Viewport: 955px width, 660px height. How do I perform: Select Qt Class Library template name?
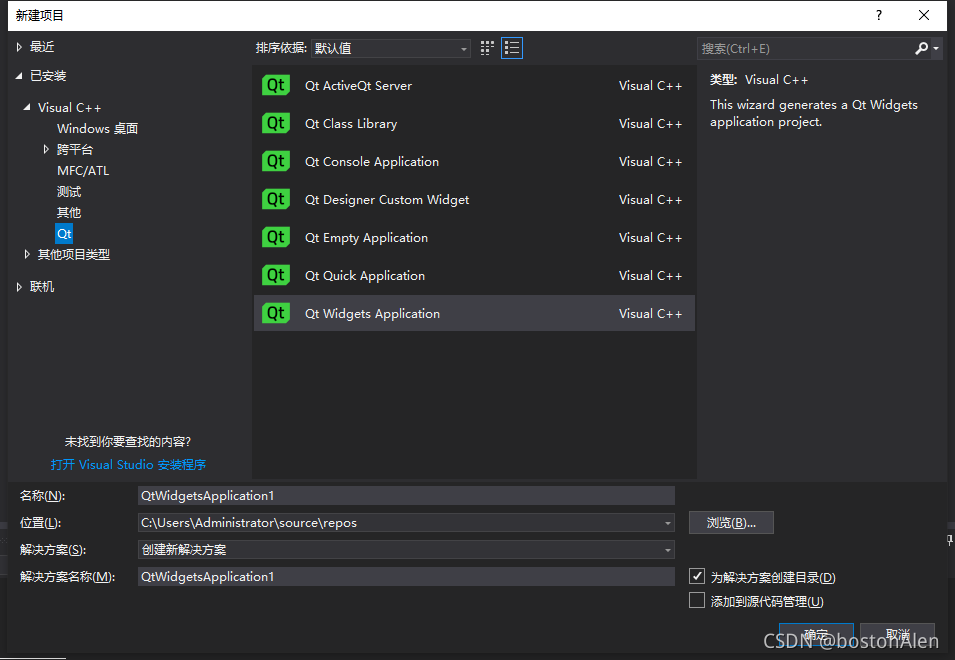(x=351, y=124)
